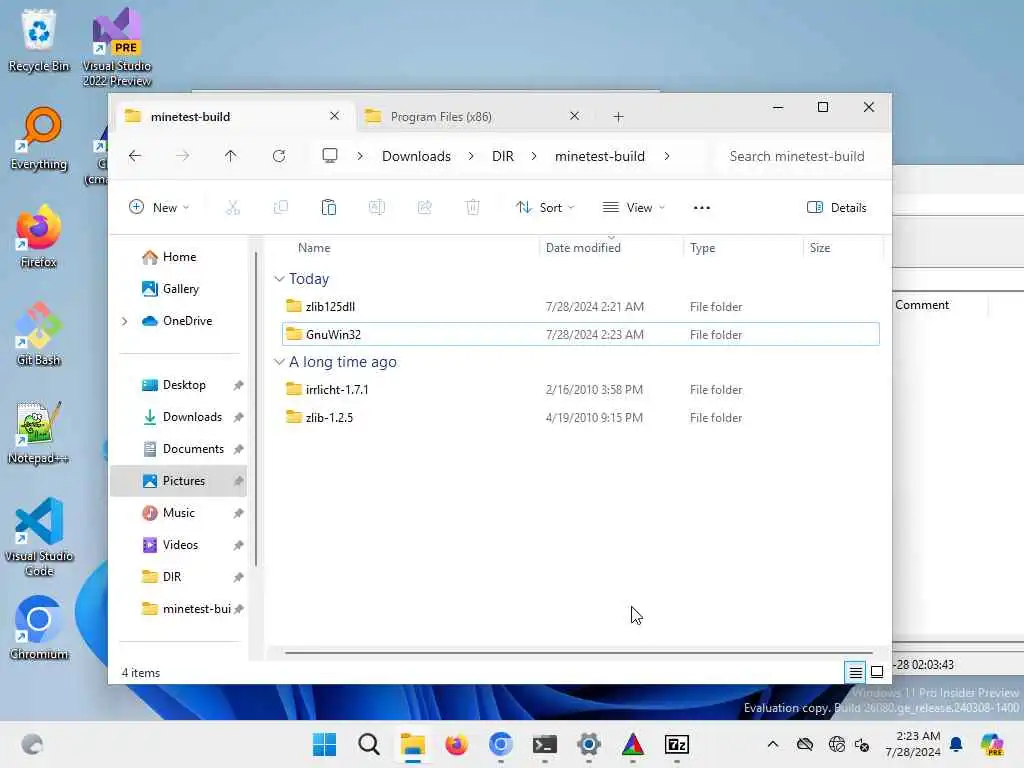
Task: Unpin Music pin icon
Action: tap(238, 513)
